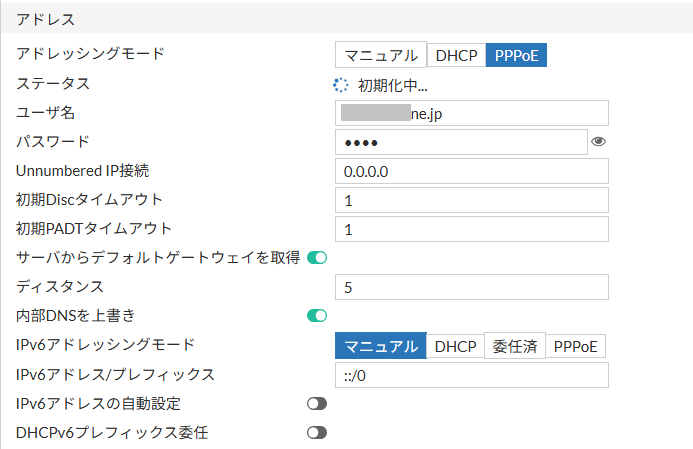The image size is (693, 449).
Task: Choose DHCP for IPv6 addressing mode
Action: pyautogui.click(x=456, y=346)
